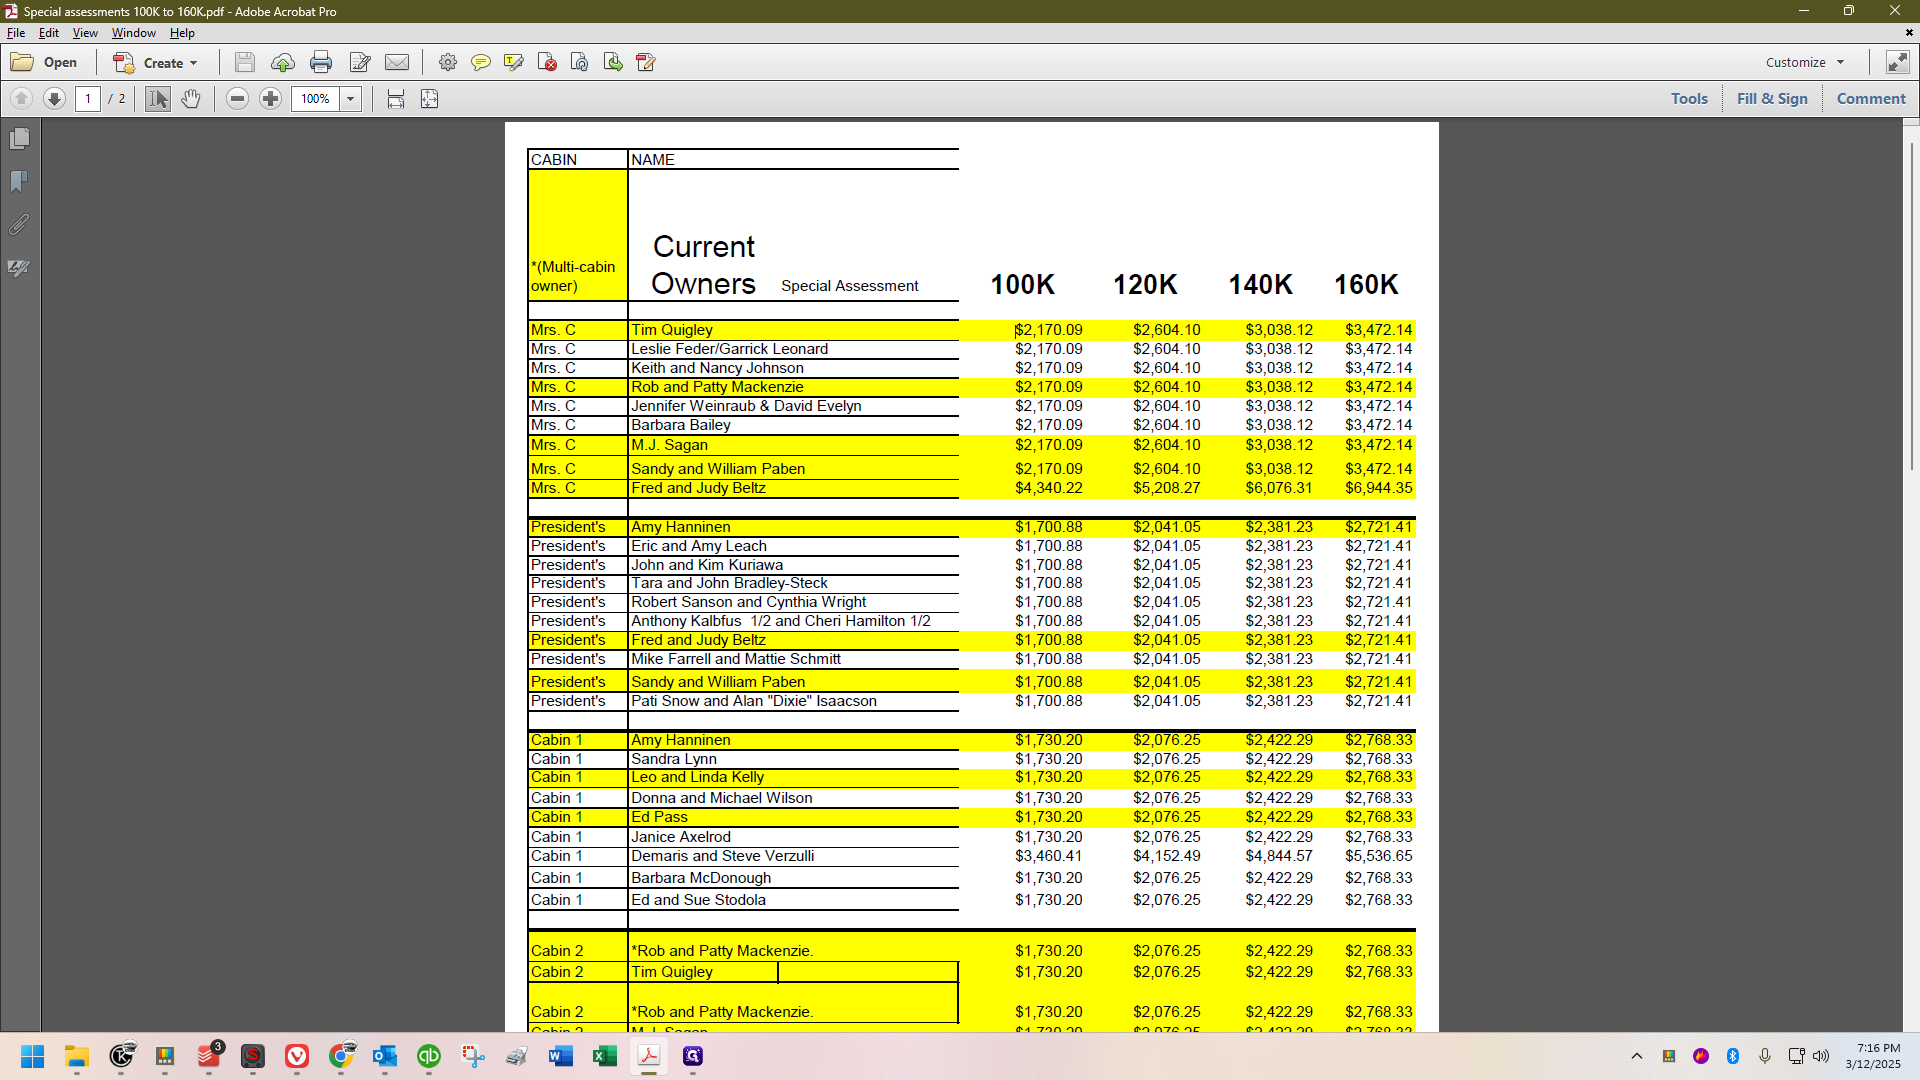Screen dimensions: 1920x1080
Task: Toggle the Select tool cursor
Action: 158,99
